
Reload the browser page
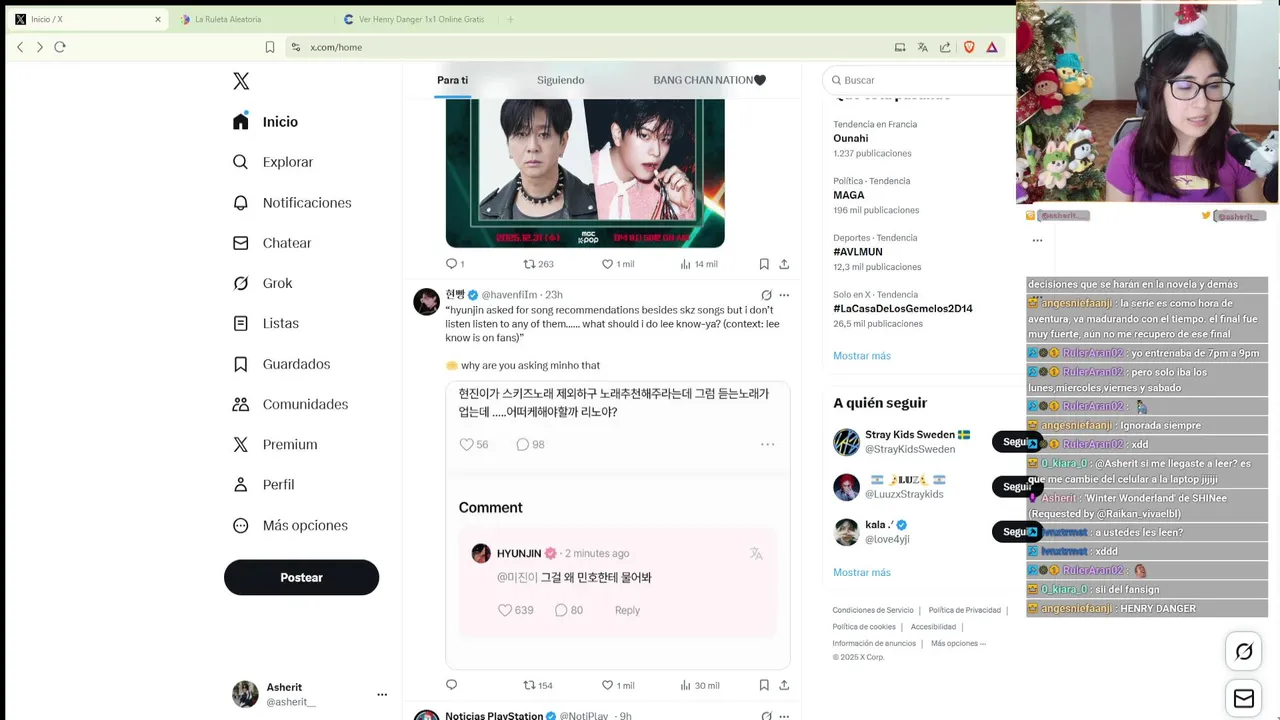(60, 47)
